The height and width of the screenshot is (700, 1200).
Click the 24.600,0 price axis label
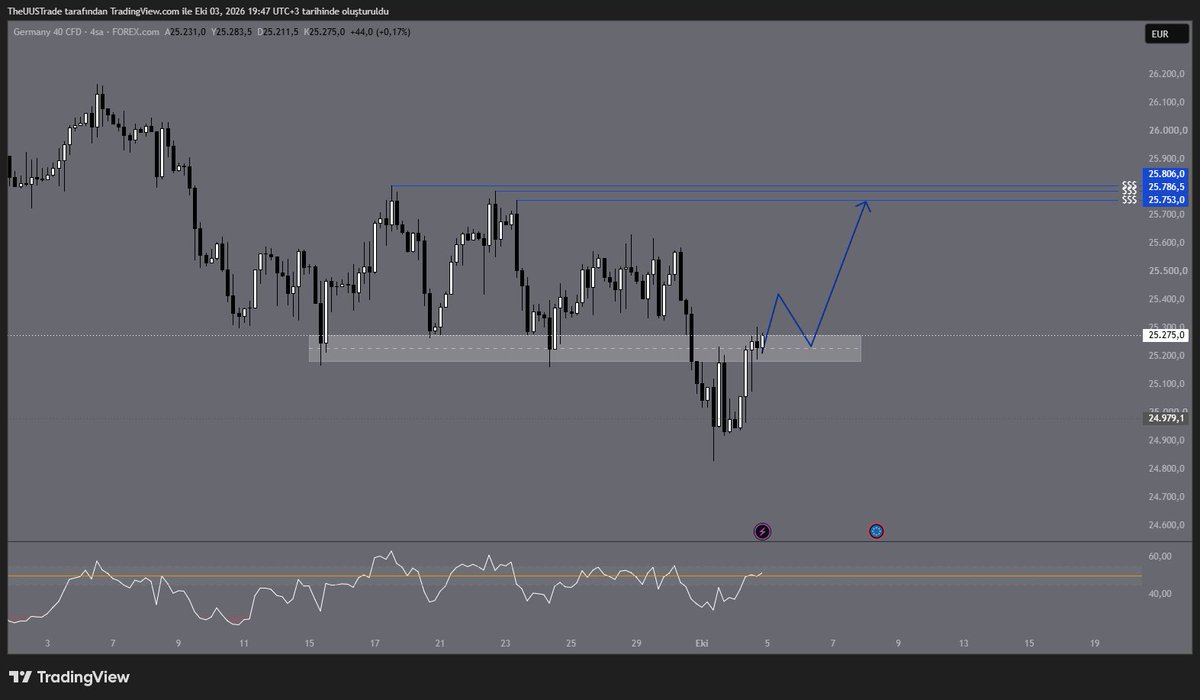[x=1166, y=525]
